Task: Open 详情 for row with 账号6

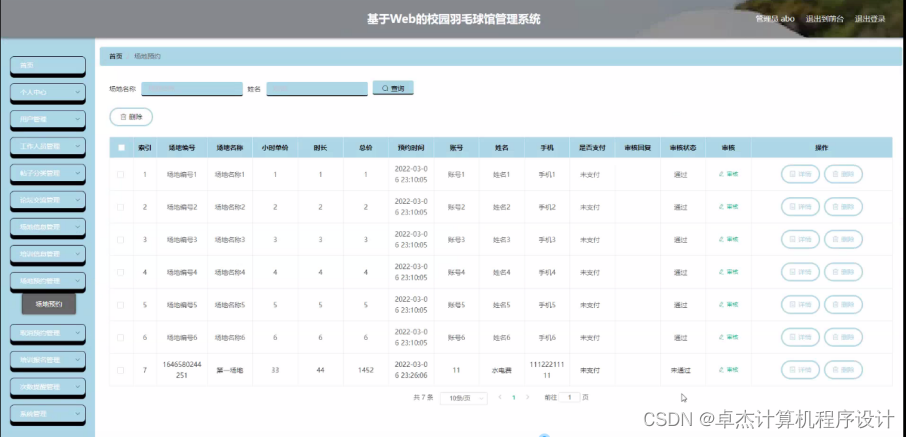Action: [800, 337]
